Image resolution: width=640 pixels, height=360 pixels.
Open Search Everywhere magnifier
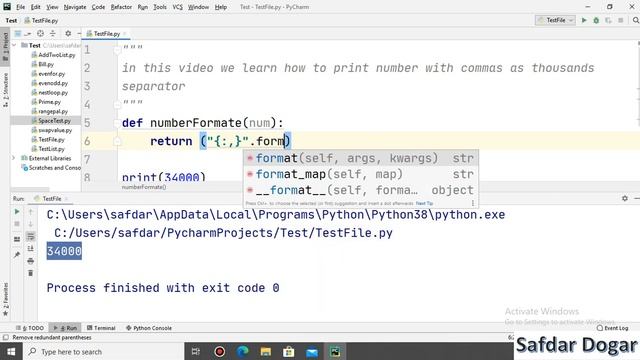[x=636, y=20]
